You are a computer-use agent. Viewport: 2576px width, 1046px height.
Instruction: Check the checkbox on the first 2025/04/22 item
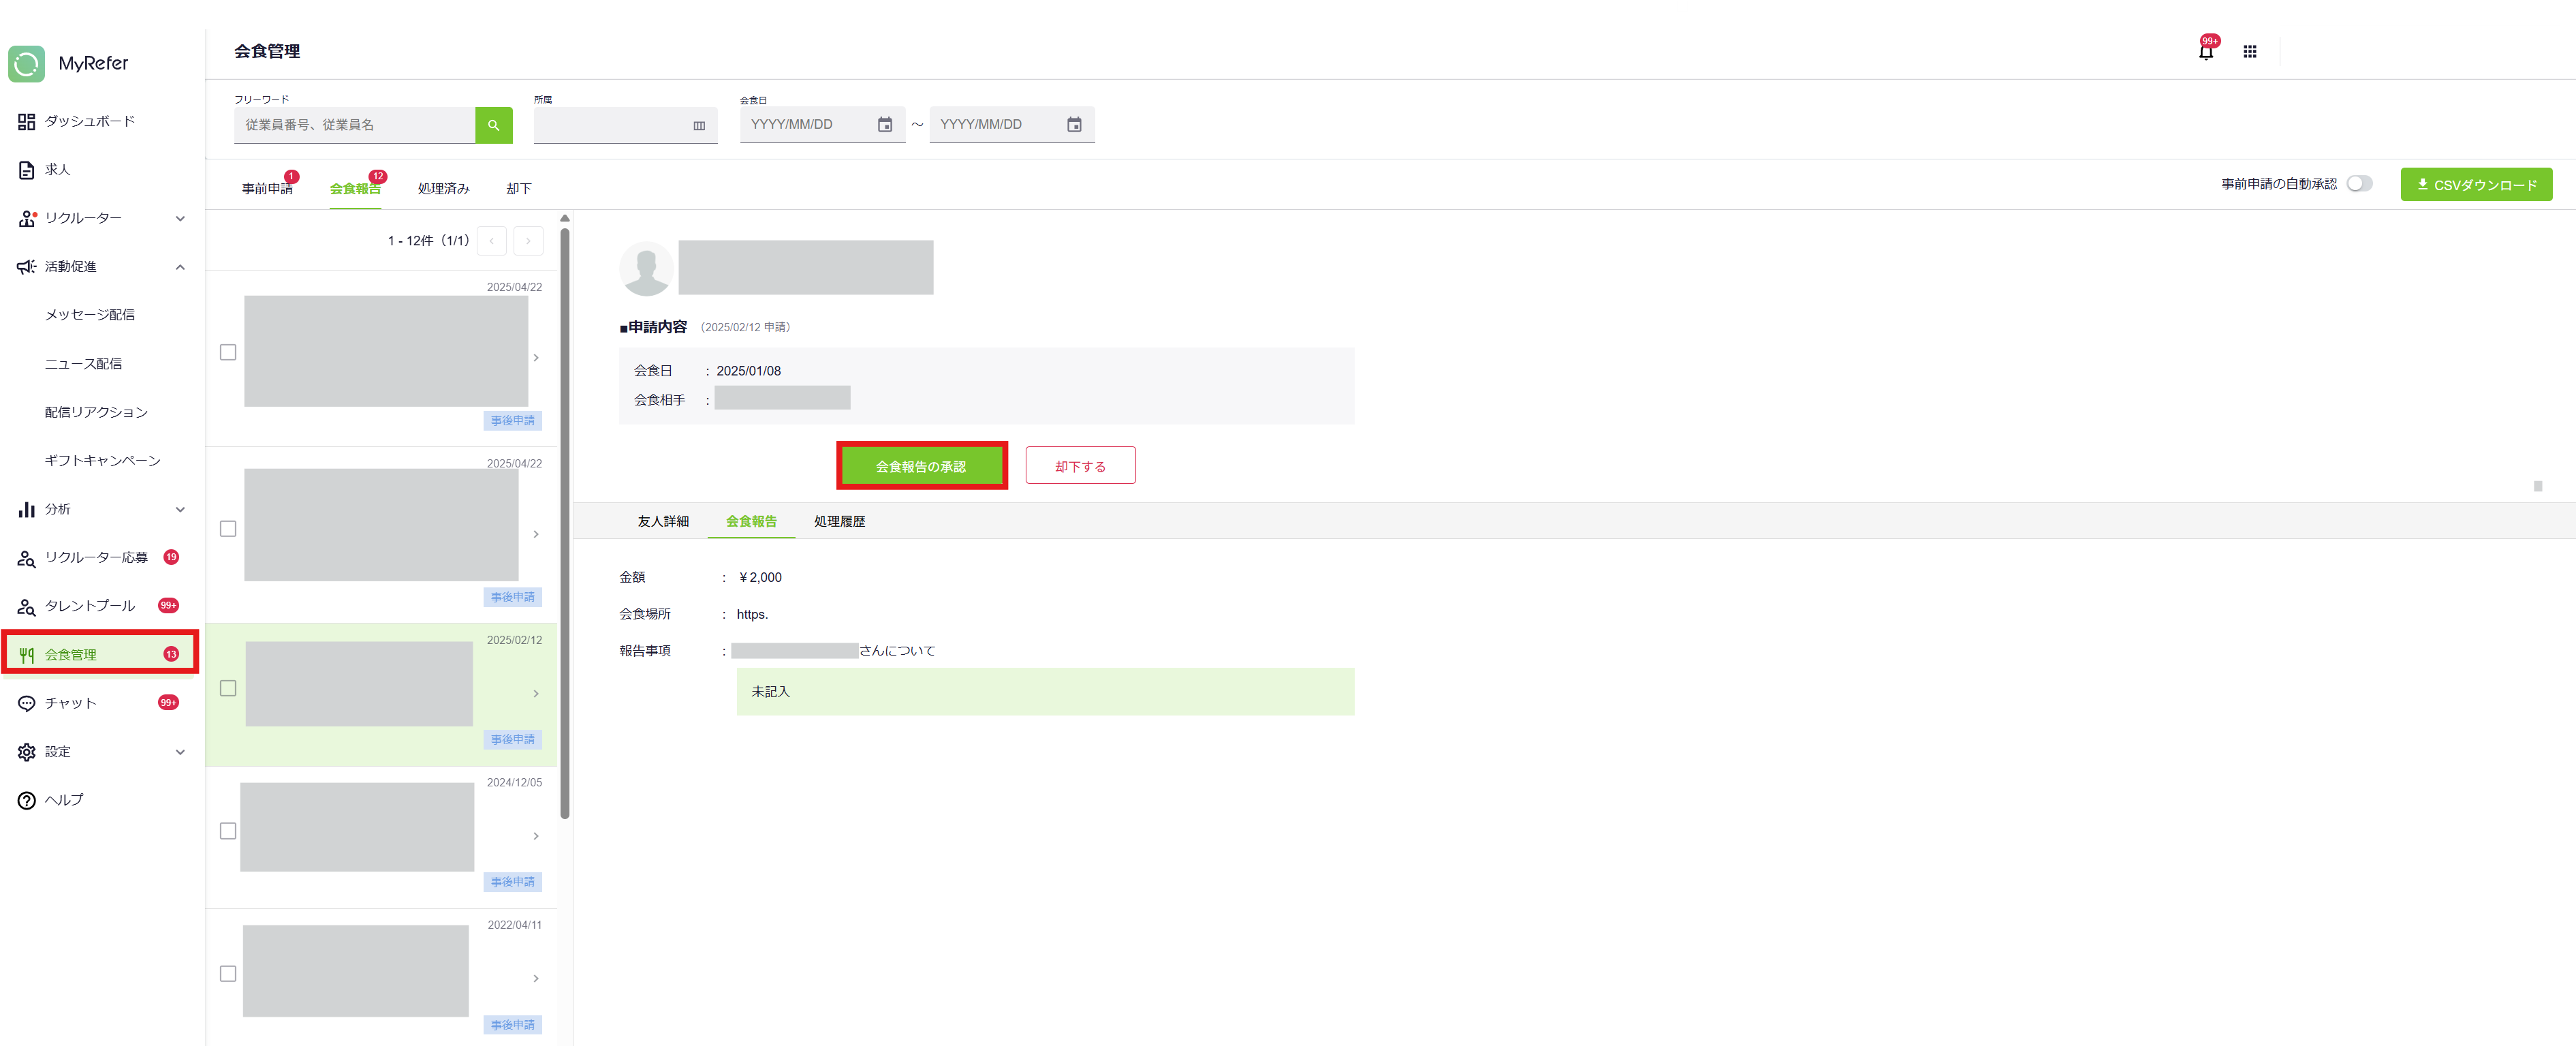228,352
